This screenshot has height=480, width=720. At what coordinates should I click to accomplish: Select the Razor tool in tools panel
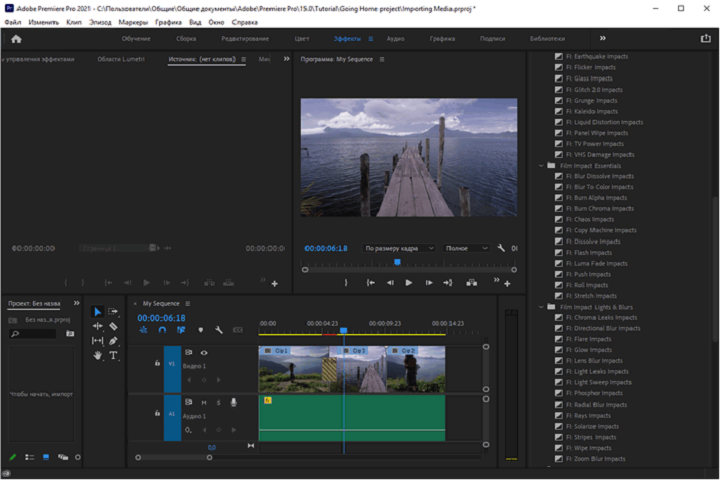point(113,326)
